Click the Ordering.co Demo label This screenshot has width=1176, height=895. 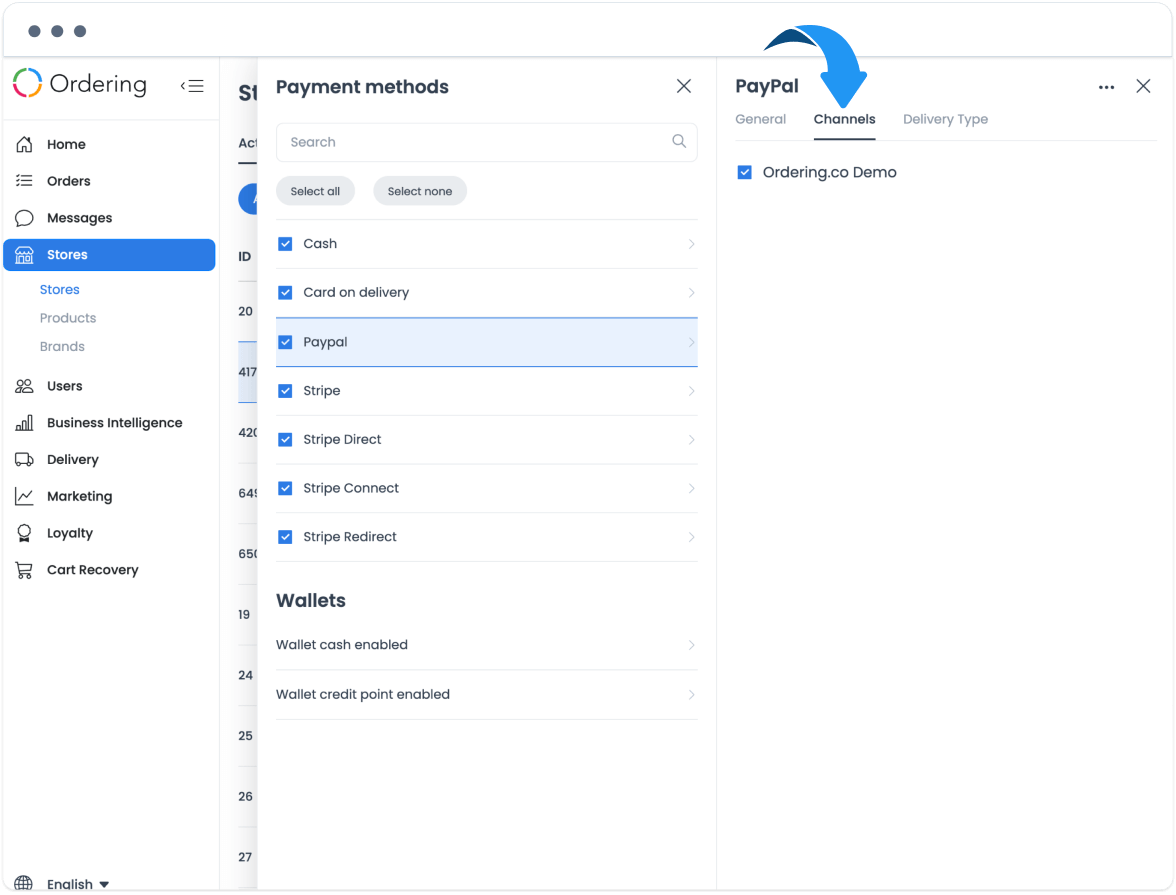(830, 173)
